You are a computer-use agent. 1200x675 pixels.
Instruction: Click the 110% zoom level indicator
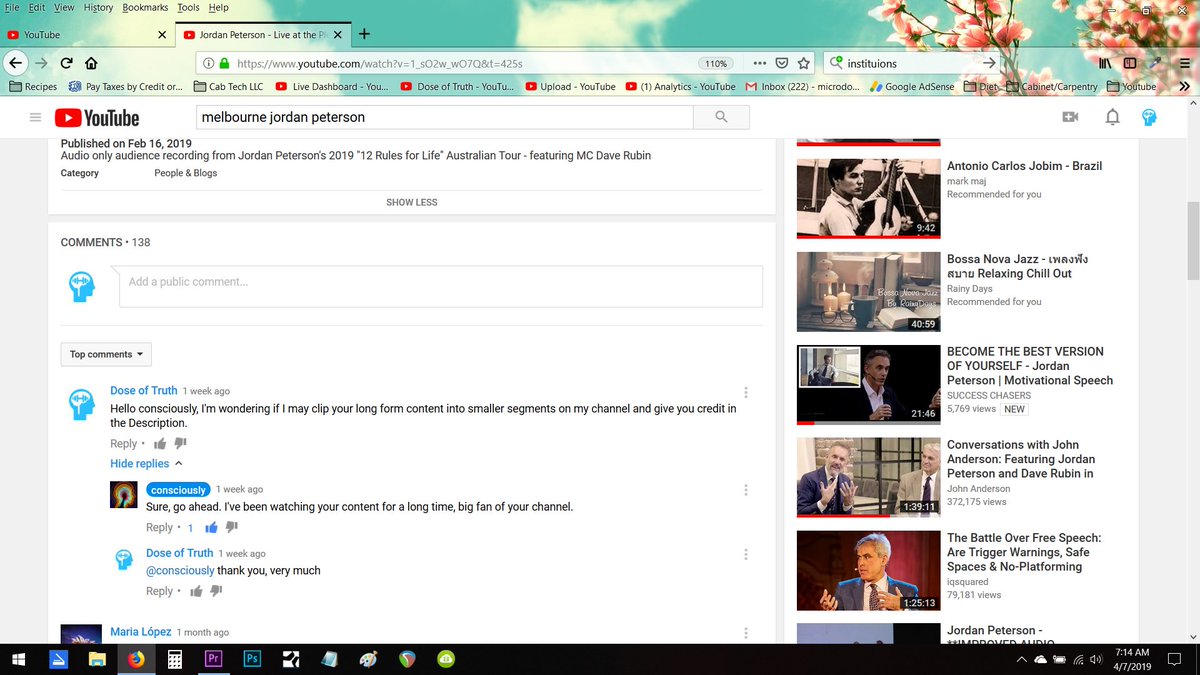pyautogui.click(x=716, y=63)
